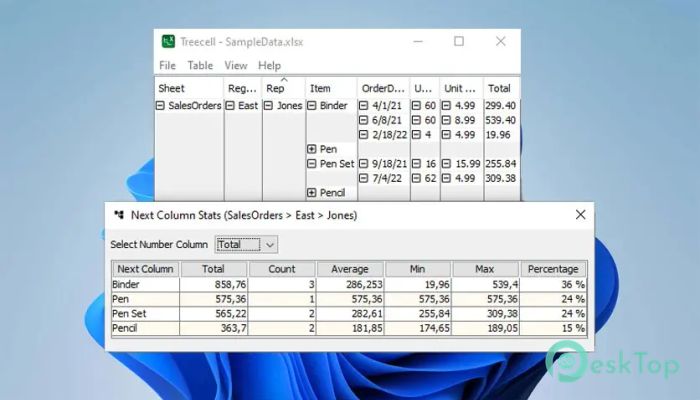700x400 pixels.
Task: Close the Treecell window
Action: pos(500,42)
